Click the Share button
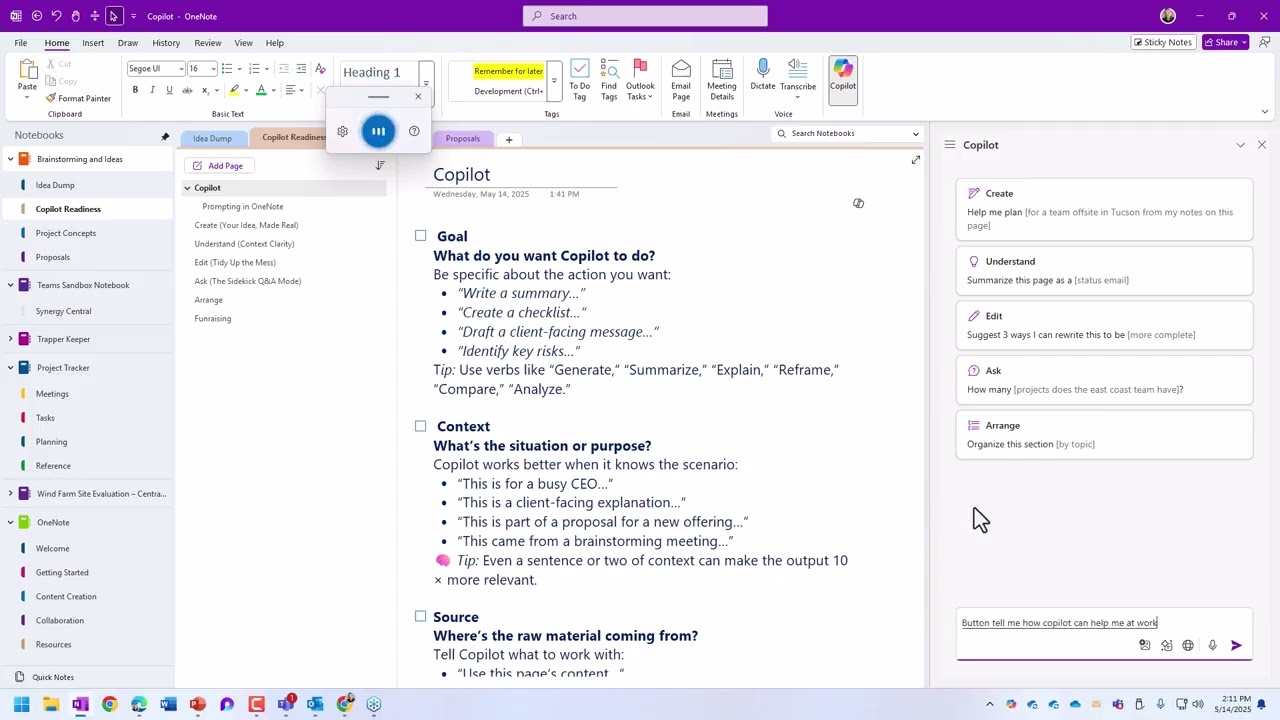The height and width of the screenshot is (720, 1280). pyautogui.click(x=1226, y=42)
